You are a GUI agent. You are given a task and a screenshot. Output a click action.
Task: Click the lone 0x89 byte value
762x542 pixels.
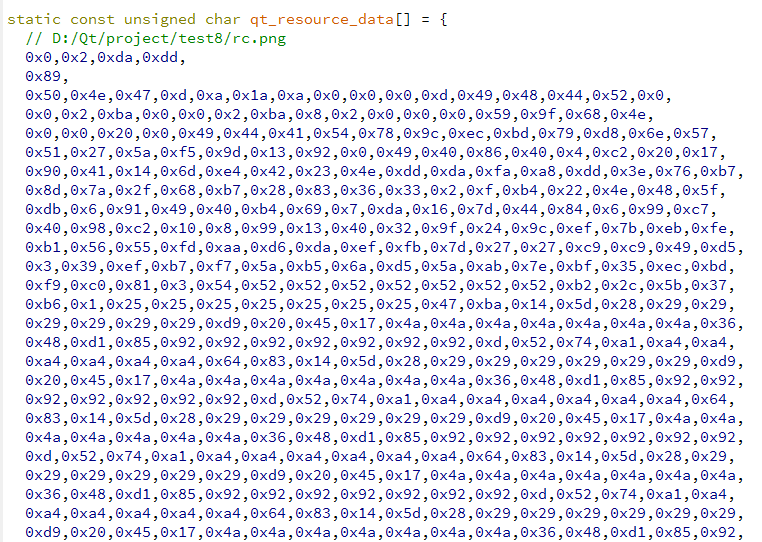43,76
